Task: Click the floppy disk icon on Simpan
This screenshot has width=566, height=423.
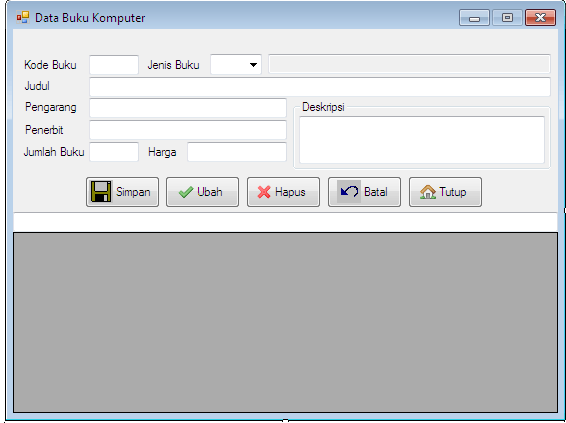Action: (x=101, y=192)
